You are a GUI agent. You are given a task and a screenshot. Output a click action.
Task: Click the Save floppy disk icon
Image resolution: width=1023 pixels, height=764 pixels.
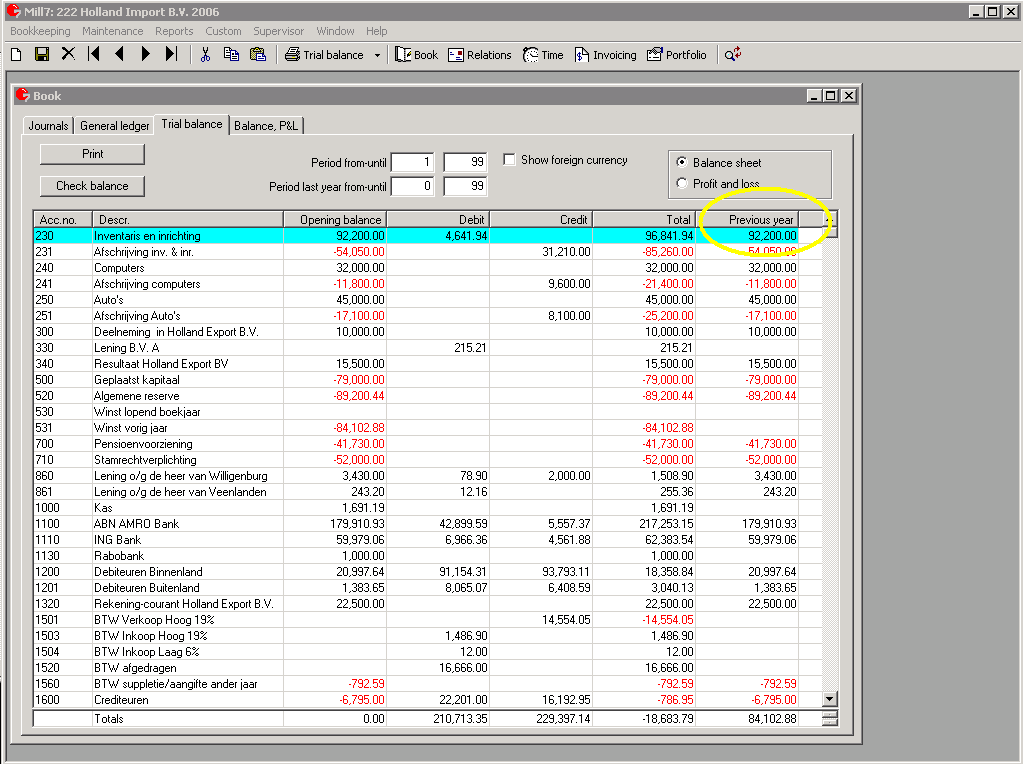[x=42, y=55]
